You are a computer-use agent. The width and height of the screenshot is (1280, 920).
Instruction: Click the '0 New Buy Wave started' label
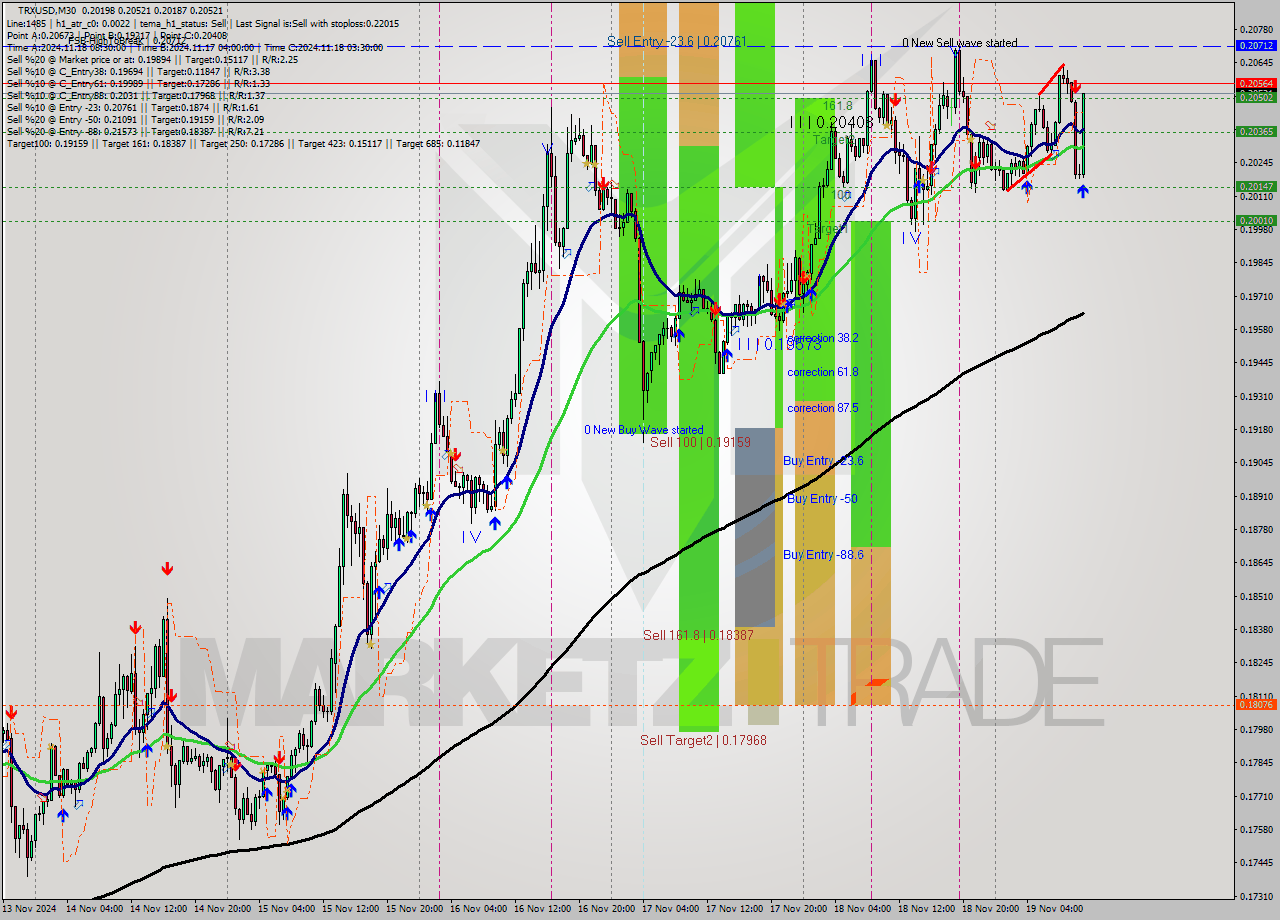click(644, 430)
